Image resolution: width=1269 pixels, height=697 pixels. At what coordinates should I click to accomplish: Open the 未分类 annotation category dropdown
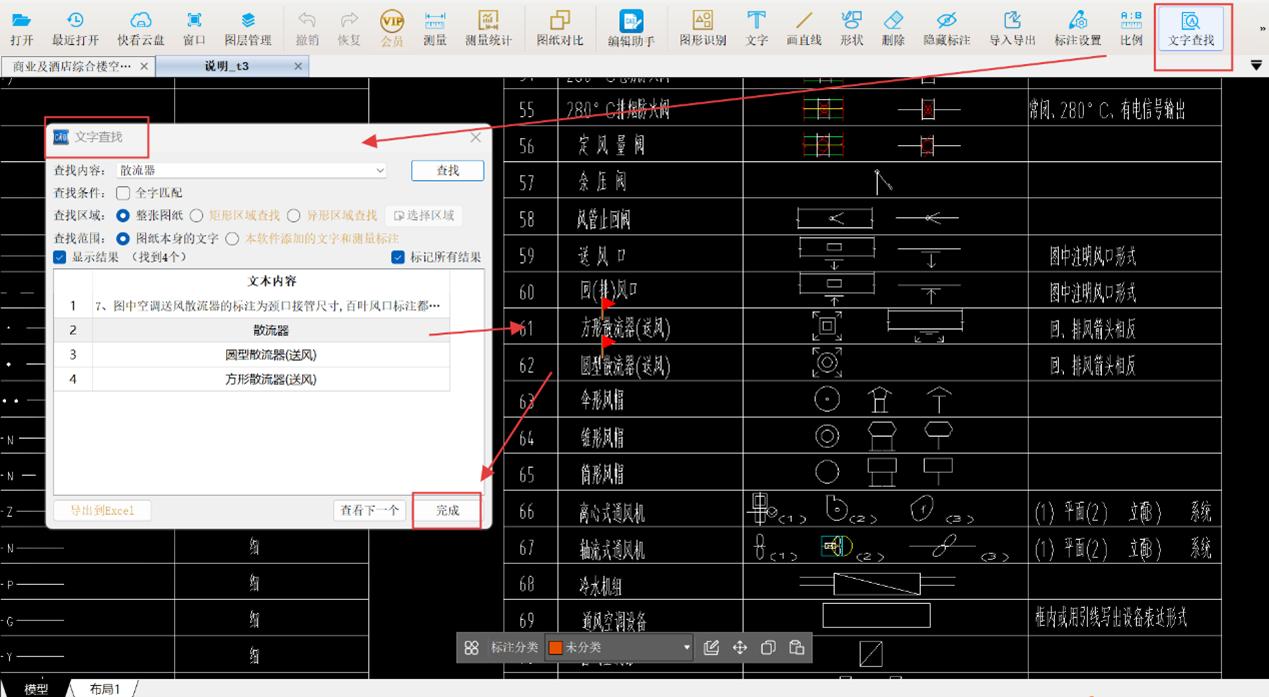coord(686,648)
